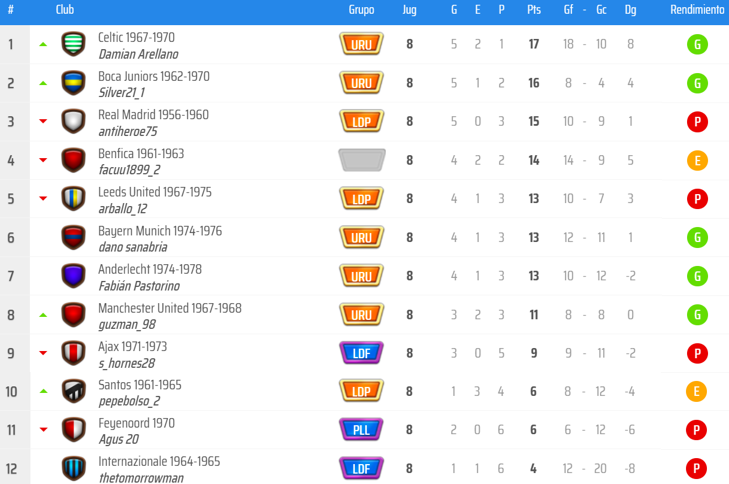Click the orange E form indicator for Benfica
Image resolution: width=729 pixels, height=484 pixels.
697,160
